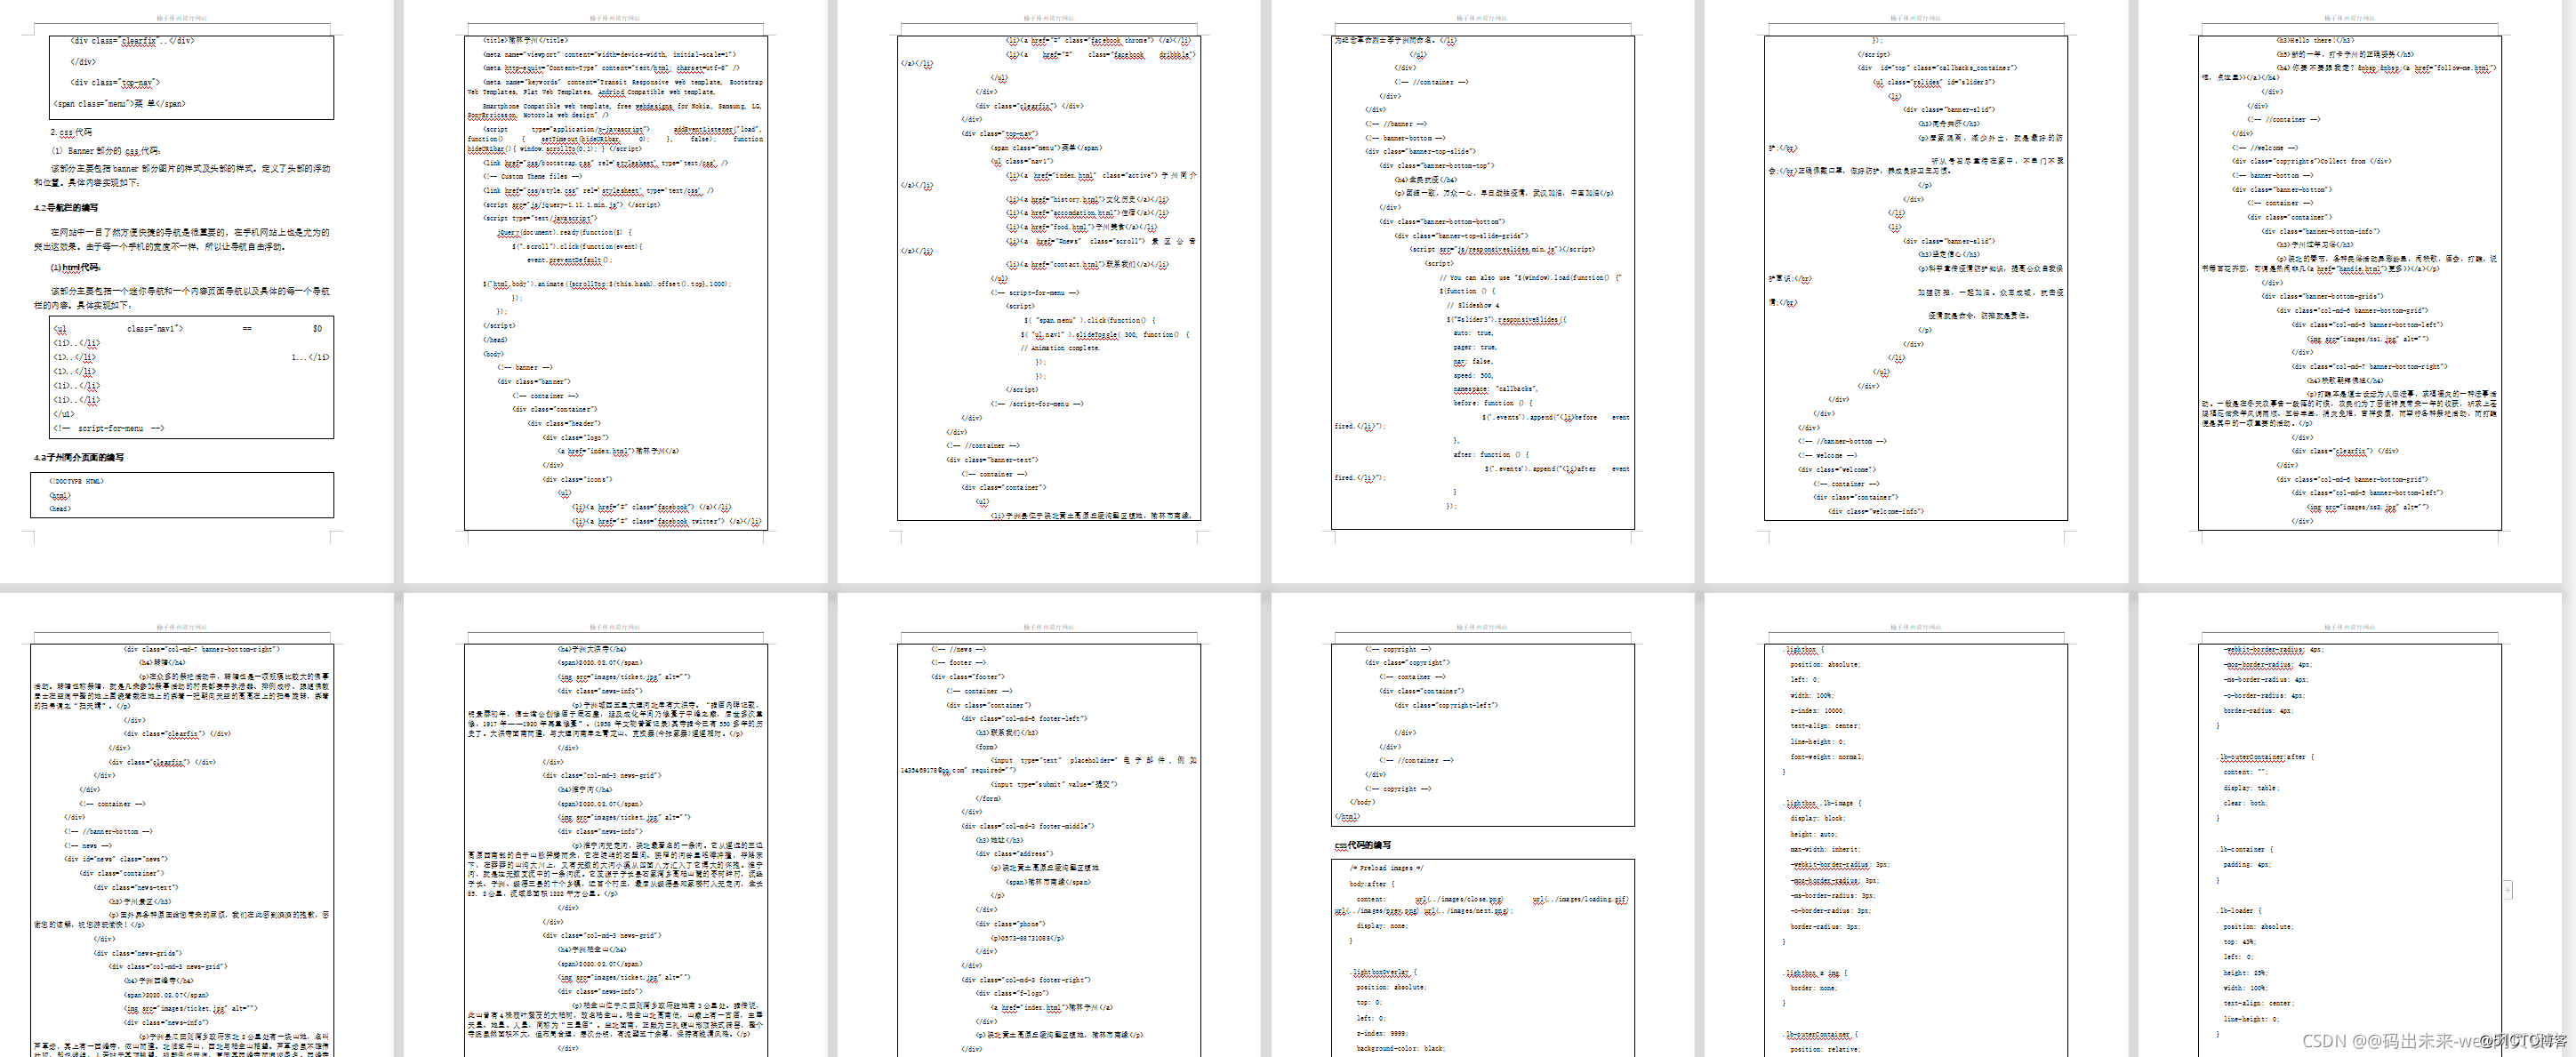The height and width of the screenshot is (1057, 2576).
Task: Click the "/* Preload images */" comment
Action: click(x=1386, y=868)
